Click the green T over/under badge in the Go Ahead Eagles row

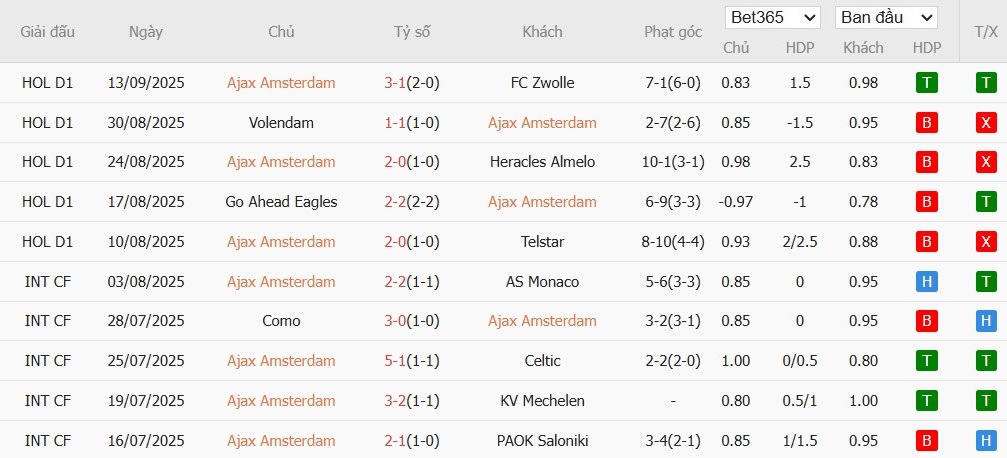pos(986,202)
